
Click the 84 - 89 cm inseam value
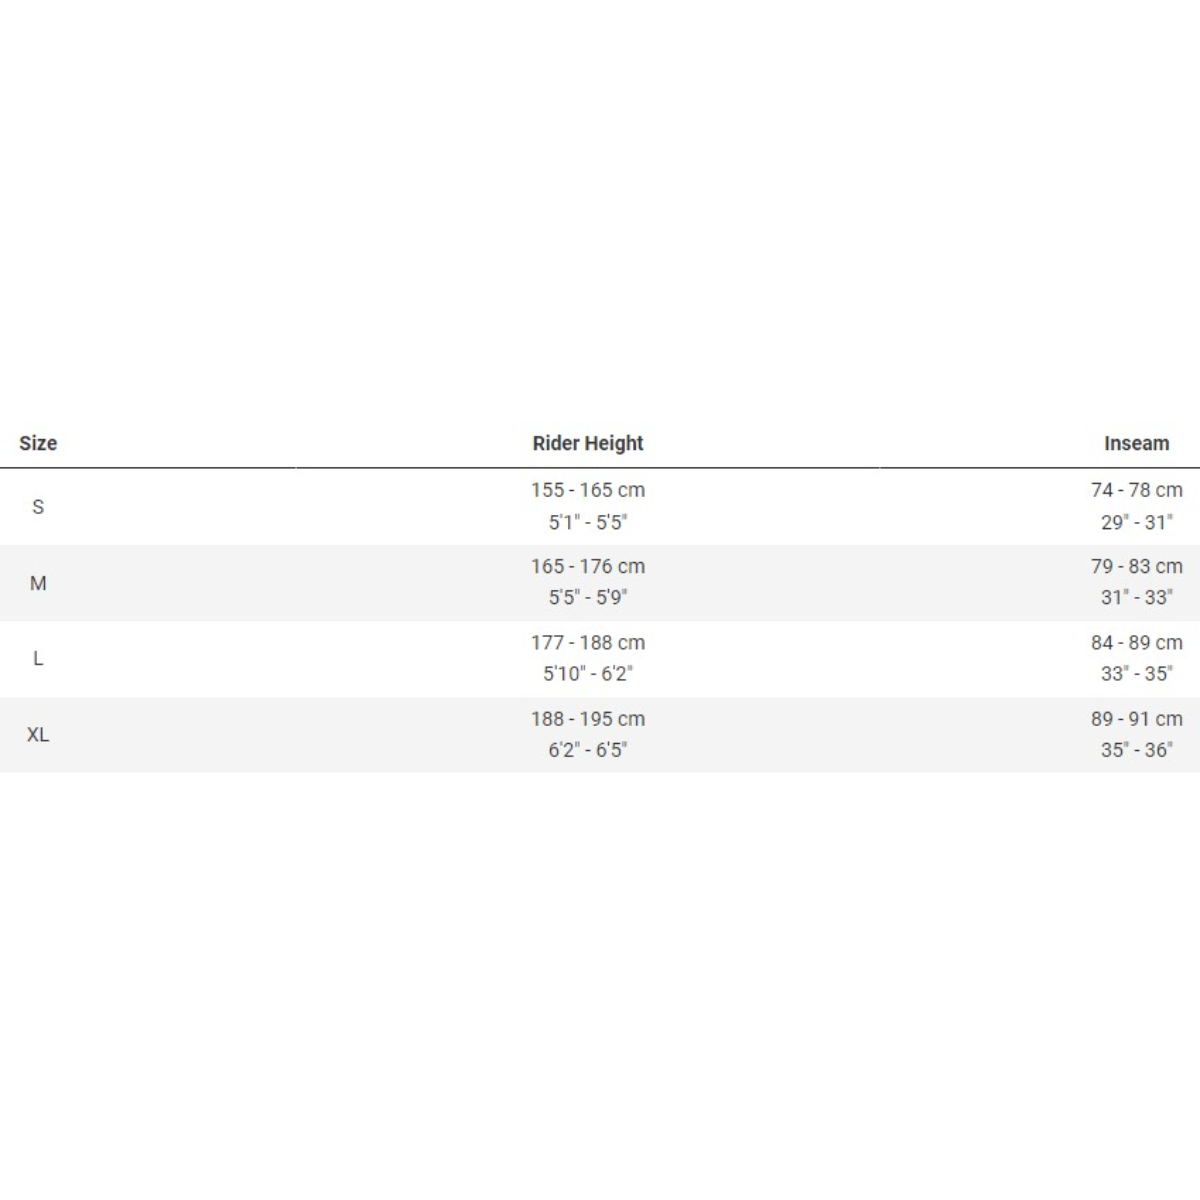(x=1136, y=642)
